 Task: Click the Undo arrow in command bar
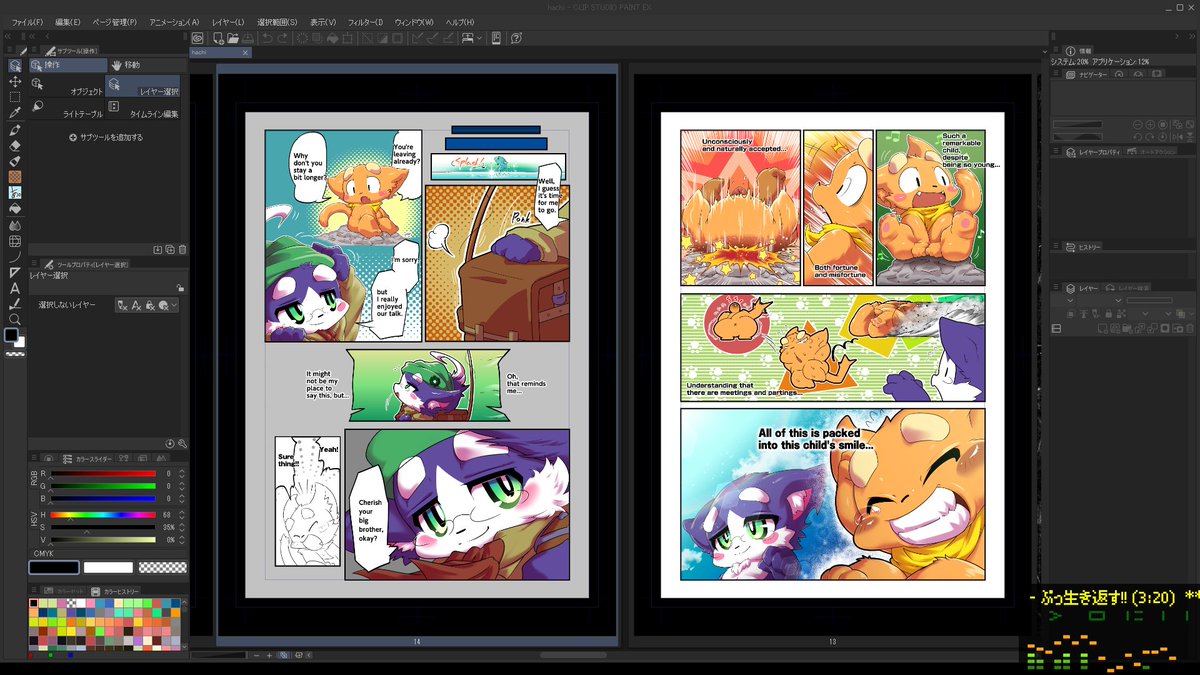pos(266,38)
